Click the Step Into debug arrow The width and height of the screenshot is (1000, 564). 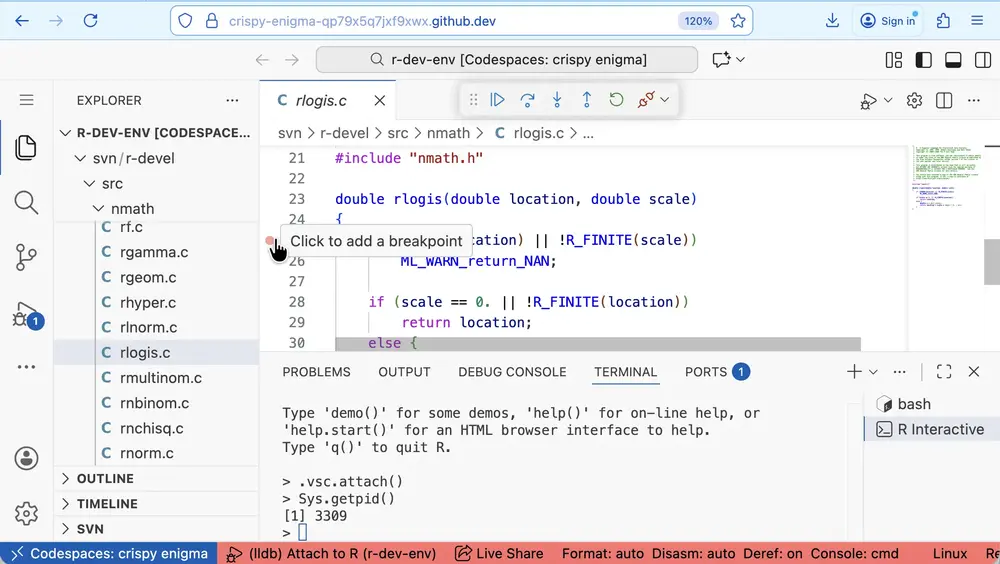[x=557, y=100]
